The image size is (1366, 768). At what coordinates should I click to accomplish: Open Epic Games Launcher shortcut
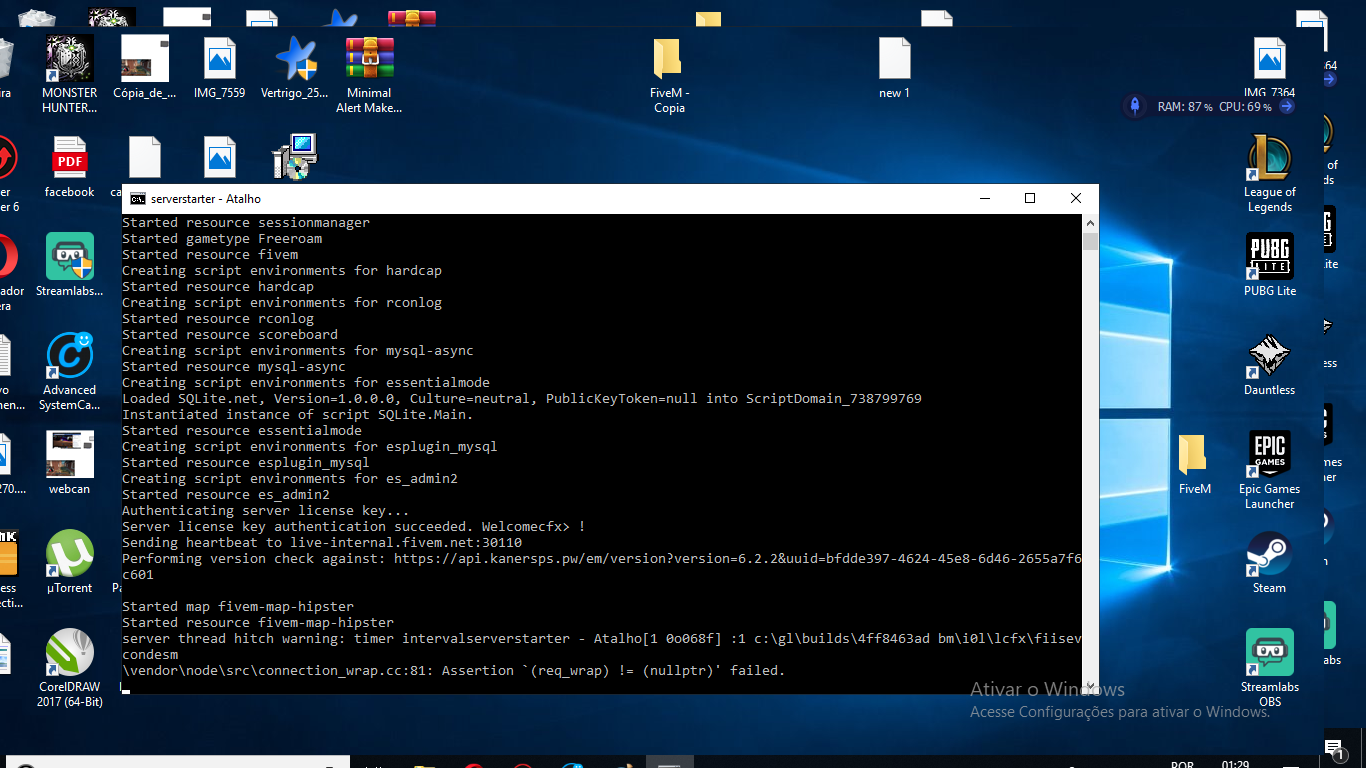click(x=1269, y=456)
